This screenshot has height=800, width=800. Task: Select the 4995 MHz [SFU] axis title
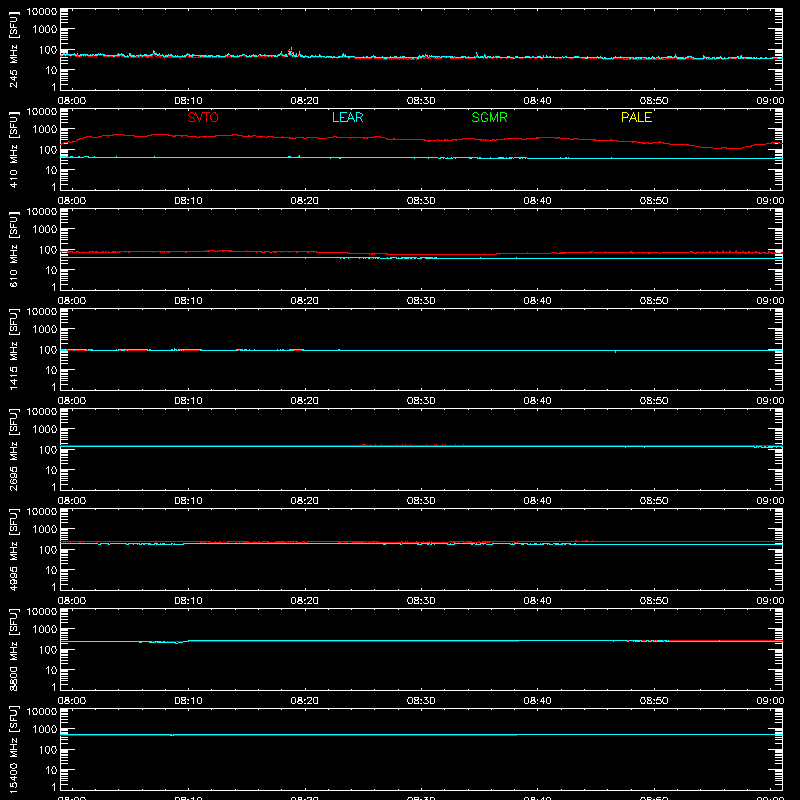[x=13, y=549]
